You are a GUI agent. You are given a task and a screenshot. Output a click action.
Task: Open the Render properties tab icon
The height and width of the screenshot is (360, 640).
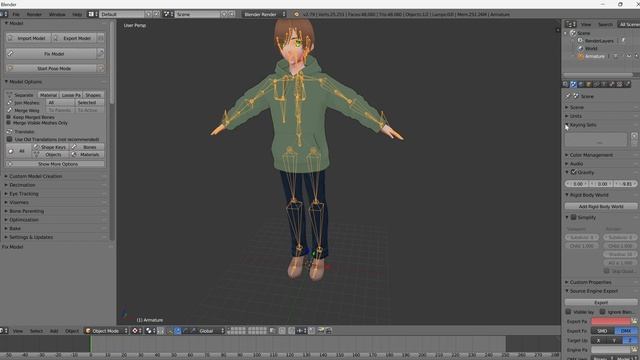(566, 84)
